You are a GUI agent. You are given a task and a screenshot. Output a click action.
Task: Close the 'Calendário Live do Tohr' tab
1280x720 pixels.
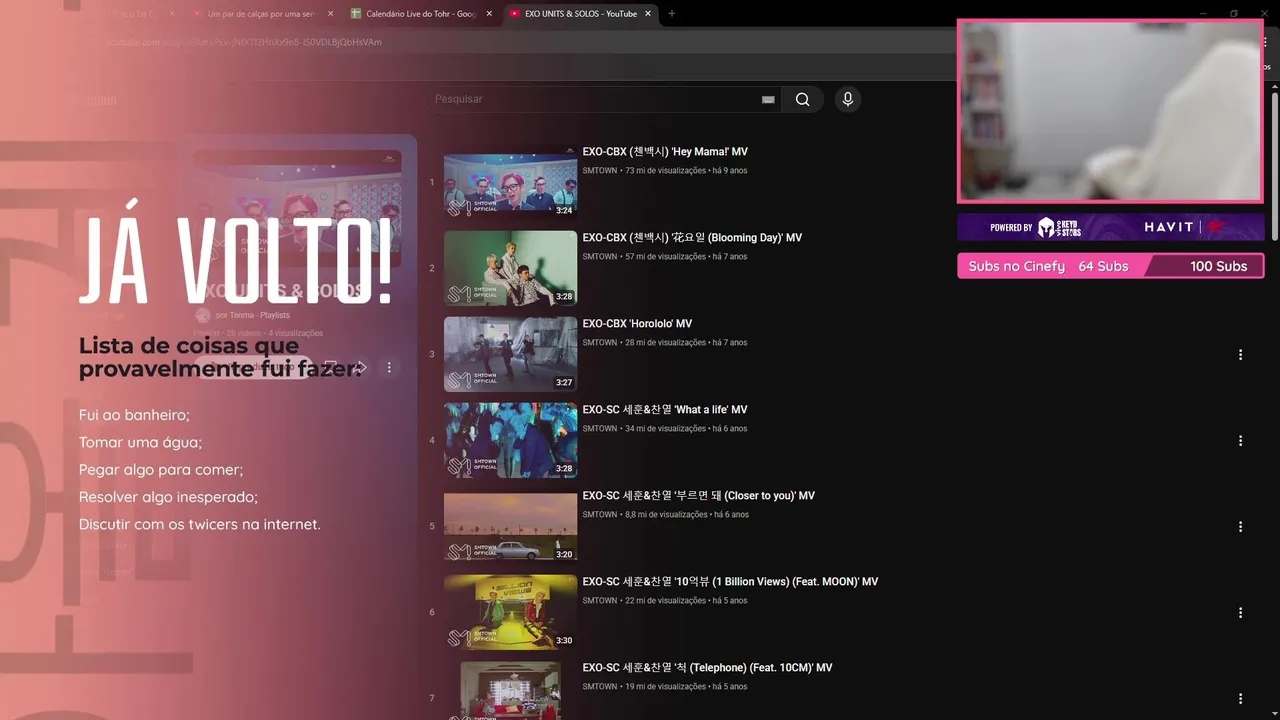(489, 14)
